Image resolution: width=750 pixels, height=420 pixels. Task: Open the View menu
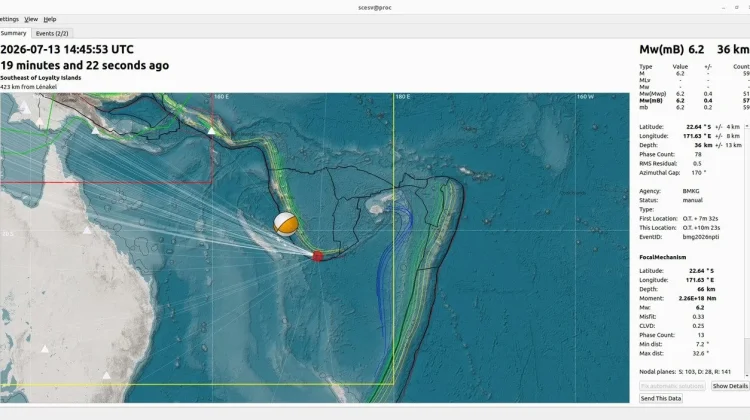point(31,19)
